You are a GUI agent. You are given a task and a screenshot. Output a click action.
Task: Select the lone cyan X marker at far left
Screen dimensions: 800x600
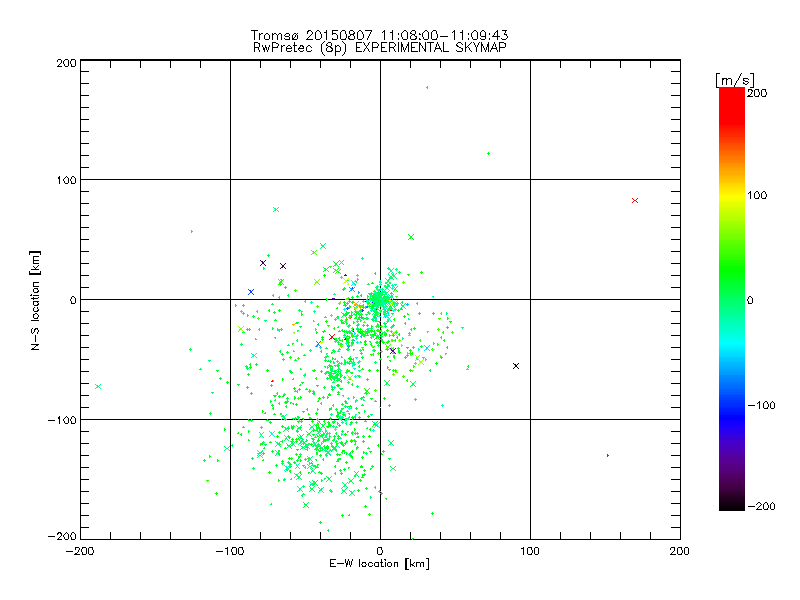pos(98,386)
